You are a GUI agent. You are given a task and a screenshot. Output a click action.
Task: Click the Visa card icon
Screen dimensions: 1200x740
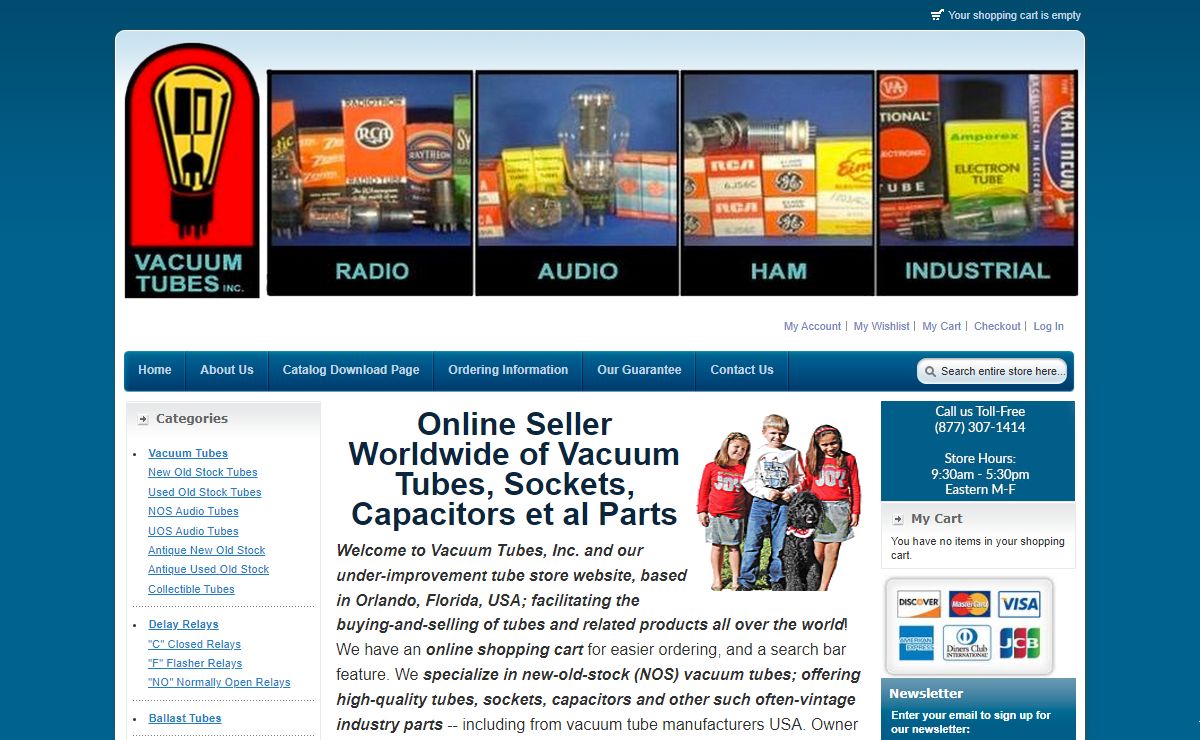point(1019,604)
